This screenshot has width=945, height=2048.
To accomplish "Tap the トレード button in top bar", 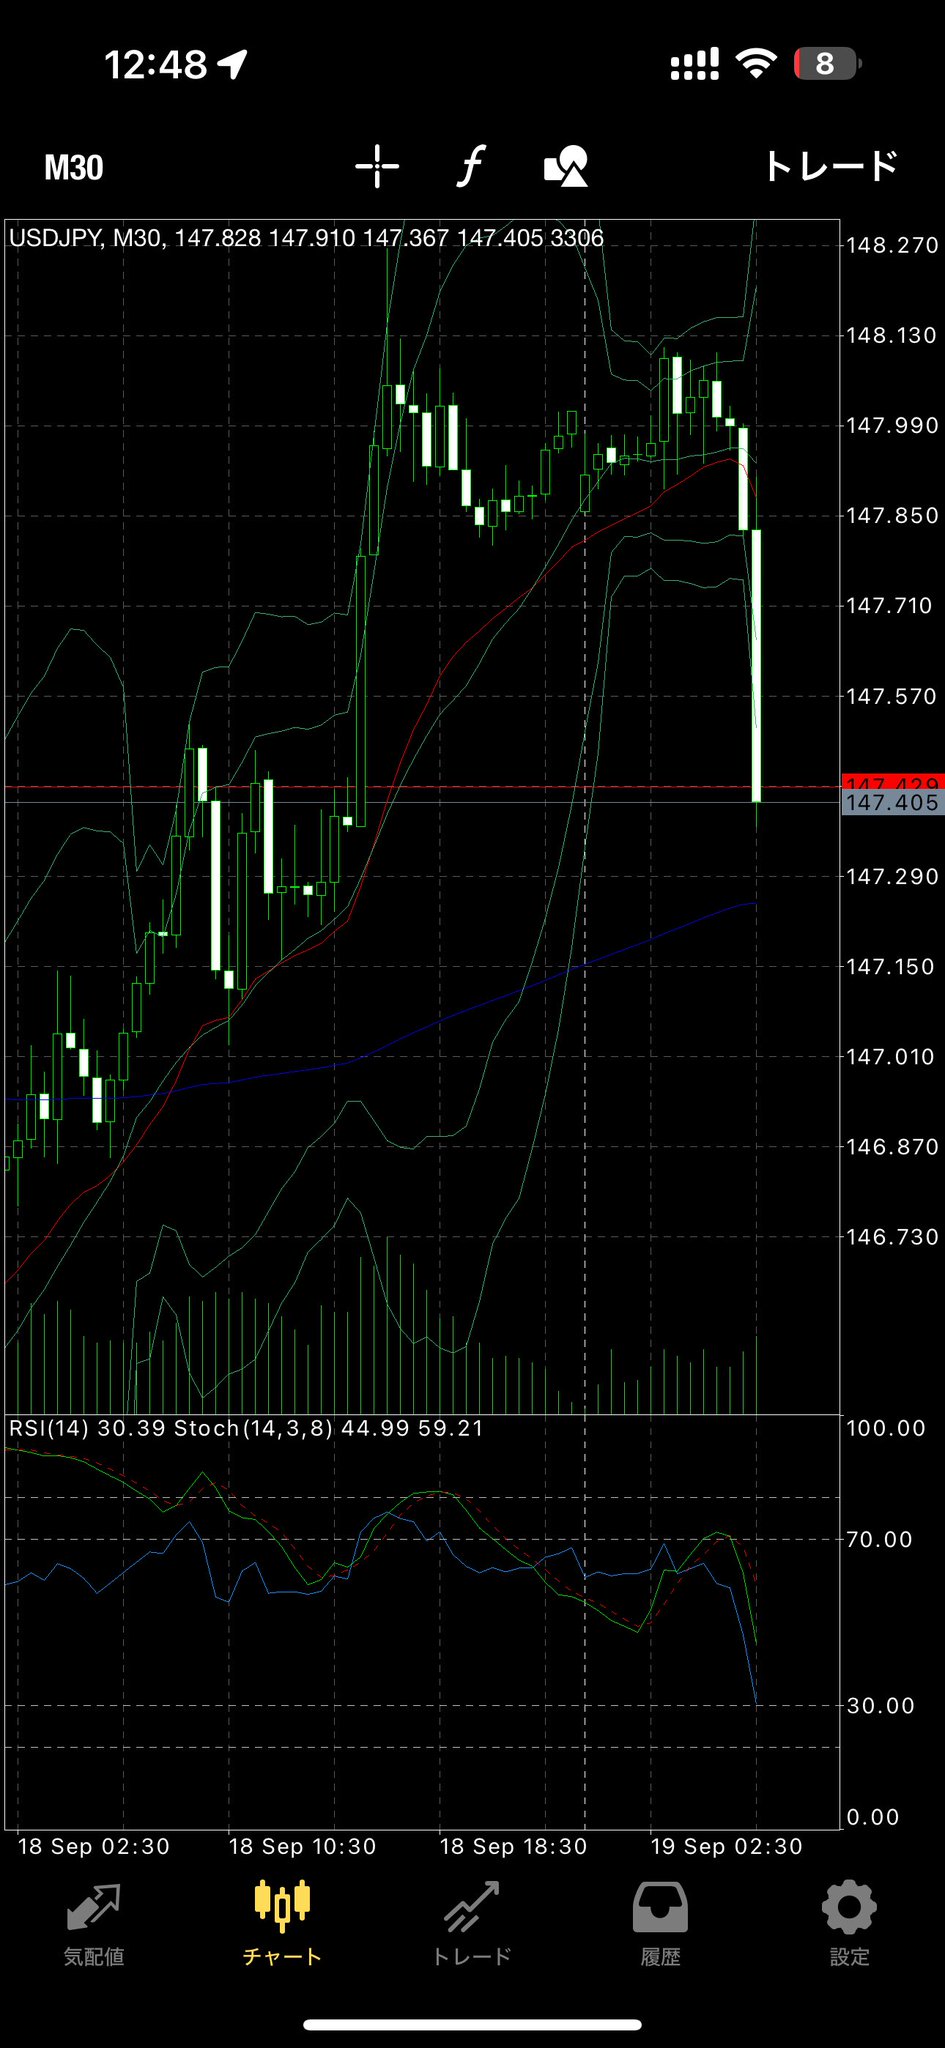I will 831,166.
